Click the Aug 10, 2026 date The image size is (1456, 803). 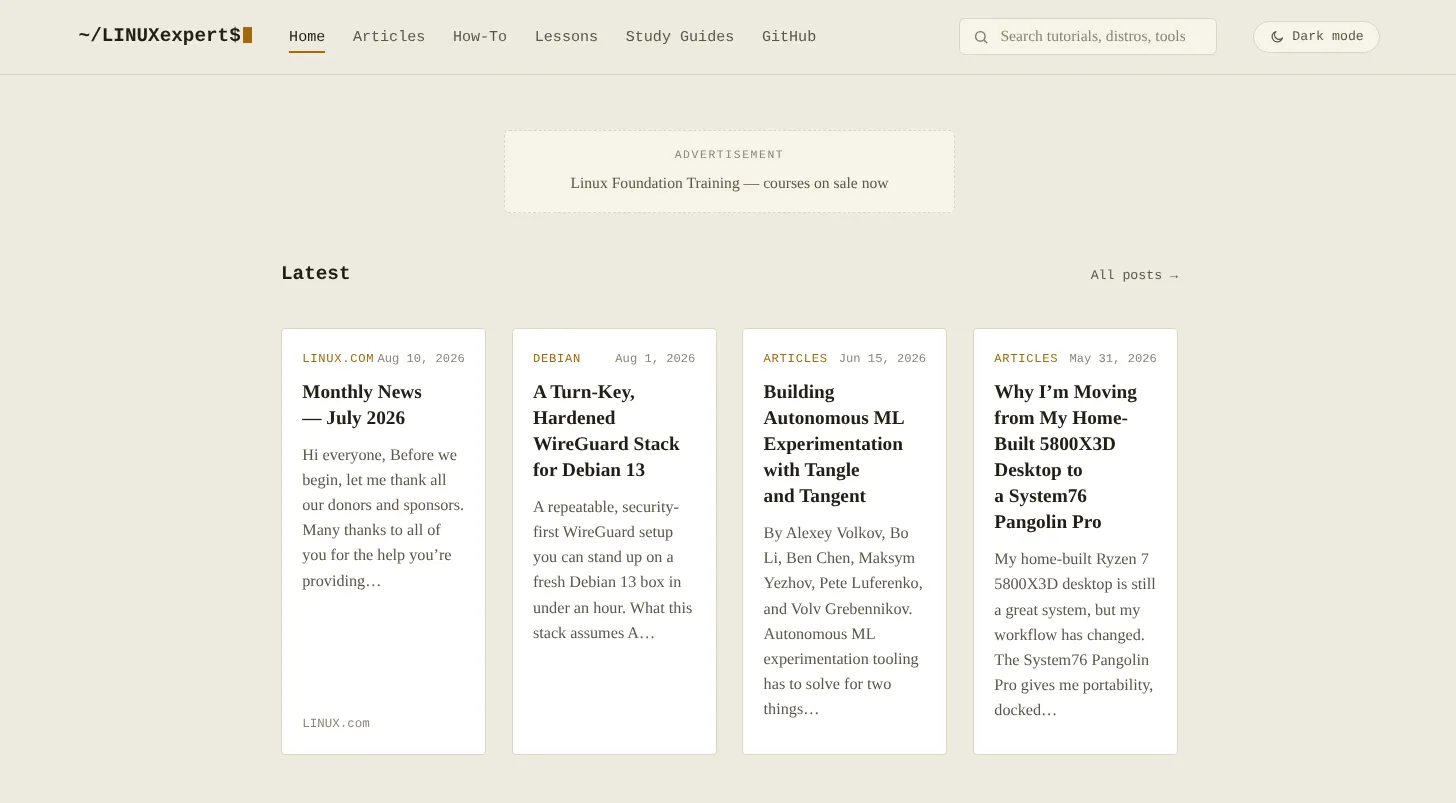pos(421,358)
